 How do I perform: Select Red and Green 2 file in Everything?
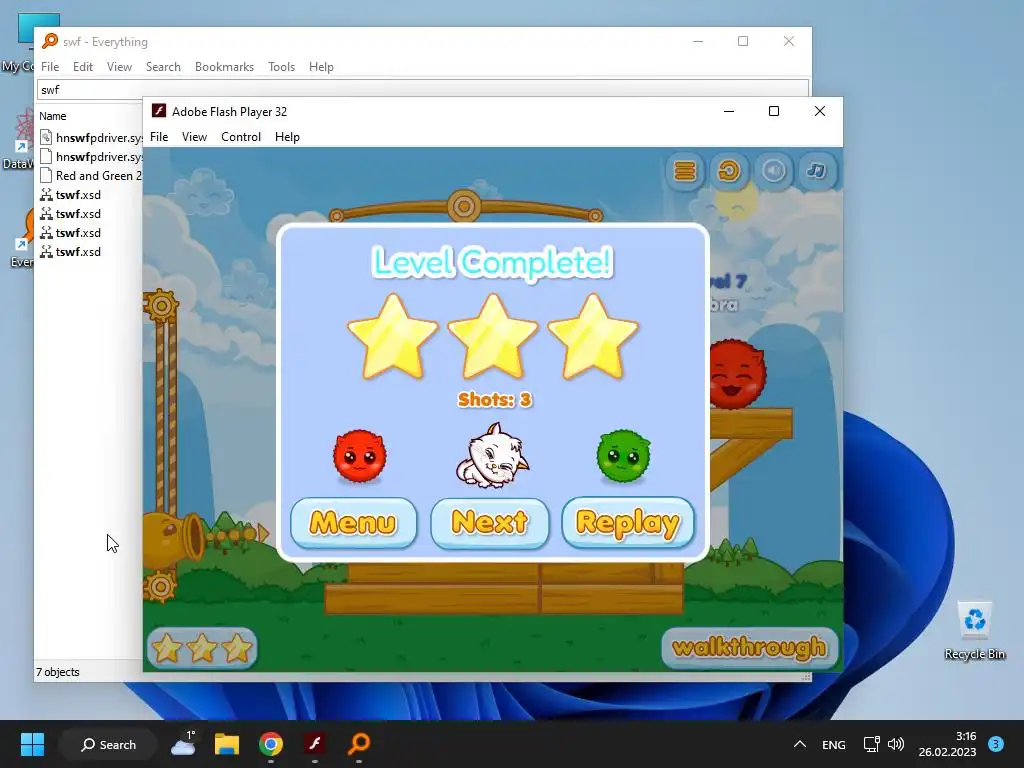(90, 176)
